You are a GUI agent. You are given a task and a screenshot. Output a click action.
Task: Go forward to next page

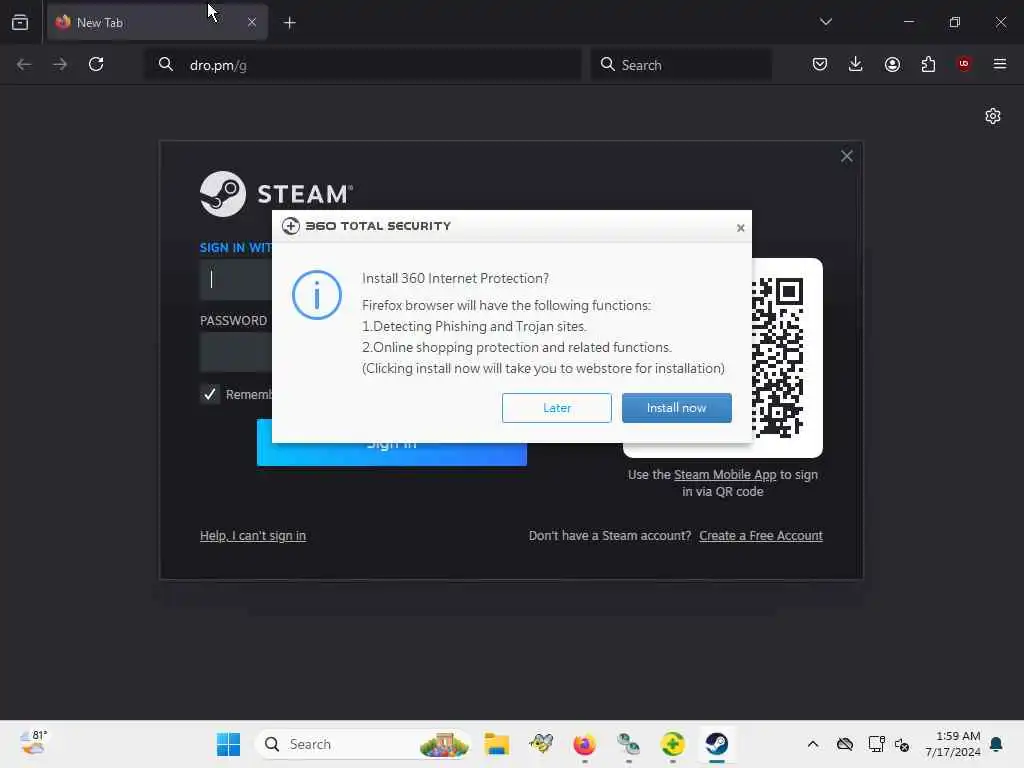coord(59,64)
